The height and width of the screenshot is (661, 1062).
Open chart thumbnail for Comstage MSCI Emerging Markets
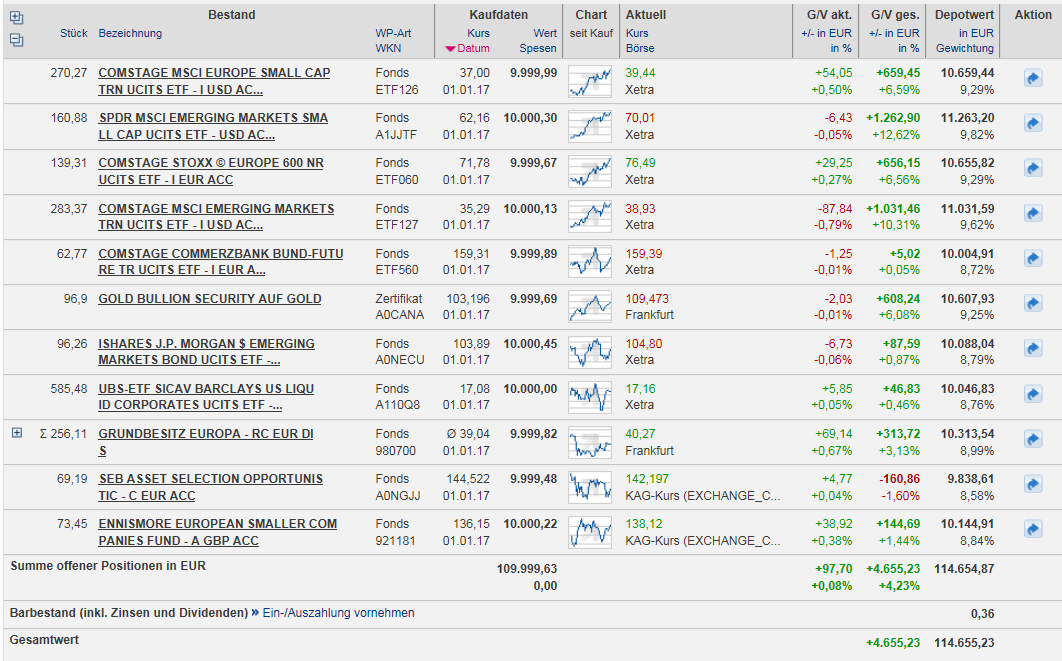coord(590,216)
